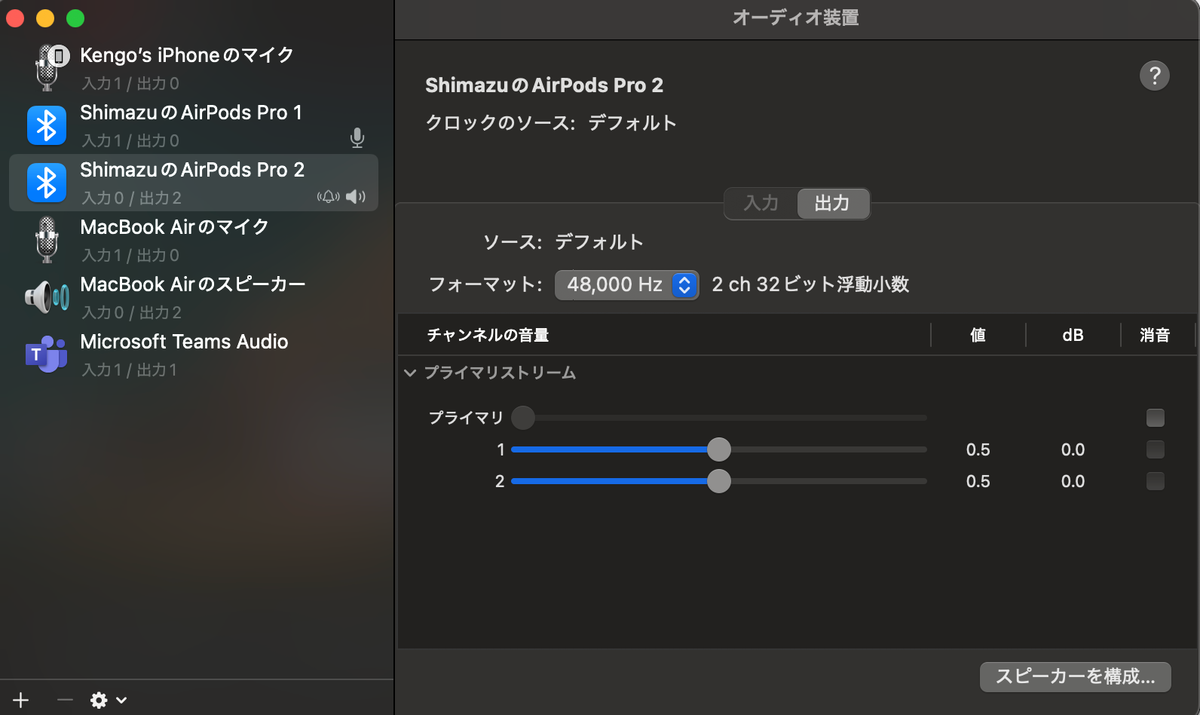Switch to the 入力 tab
Viewport: 1200px width, 715px height.
point(761,203)
